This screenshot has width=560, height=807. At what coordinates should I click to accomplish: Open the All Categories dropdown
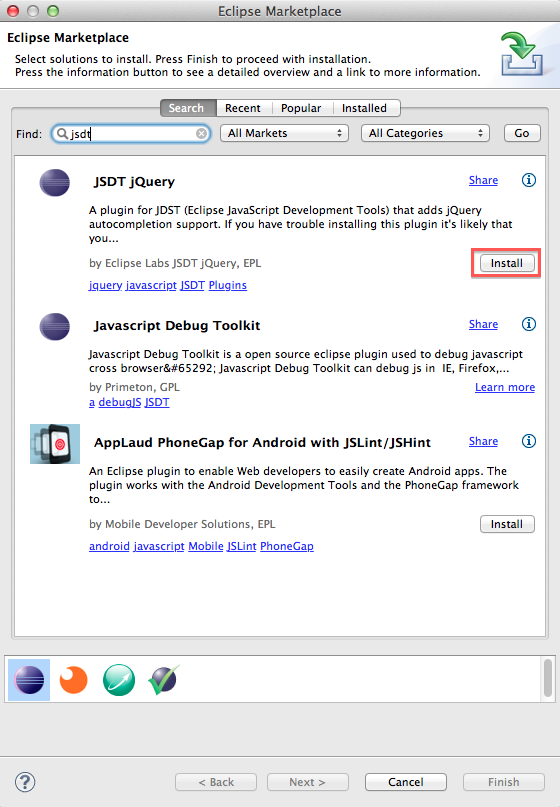point(425,133)
